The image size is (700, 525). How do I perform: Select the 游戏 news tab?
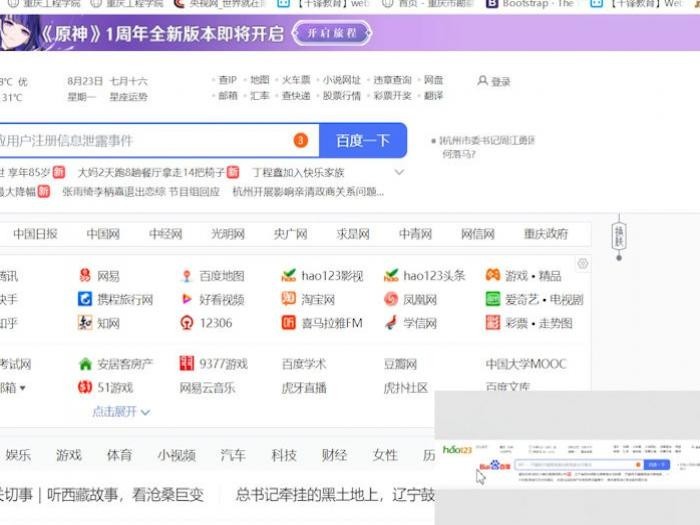point(69,455)
